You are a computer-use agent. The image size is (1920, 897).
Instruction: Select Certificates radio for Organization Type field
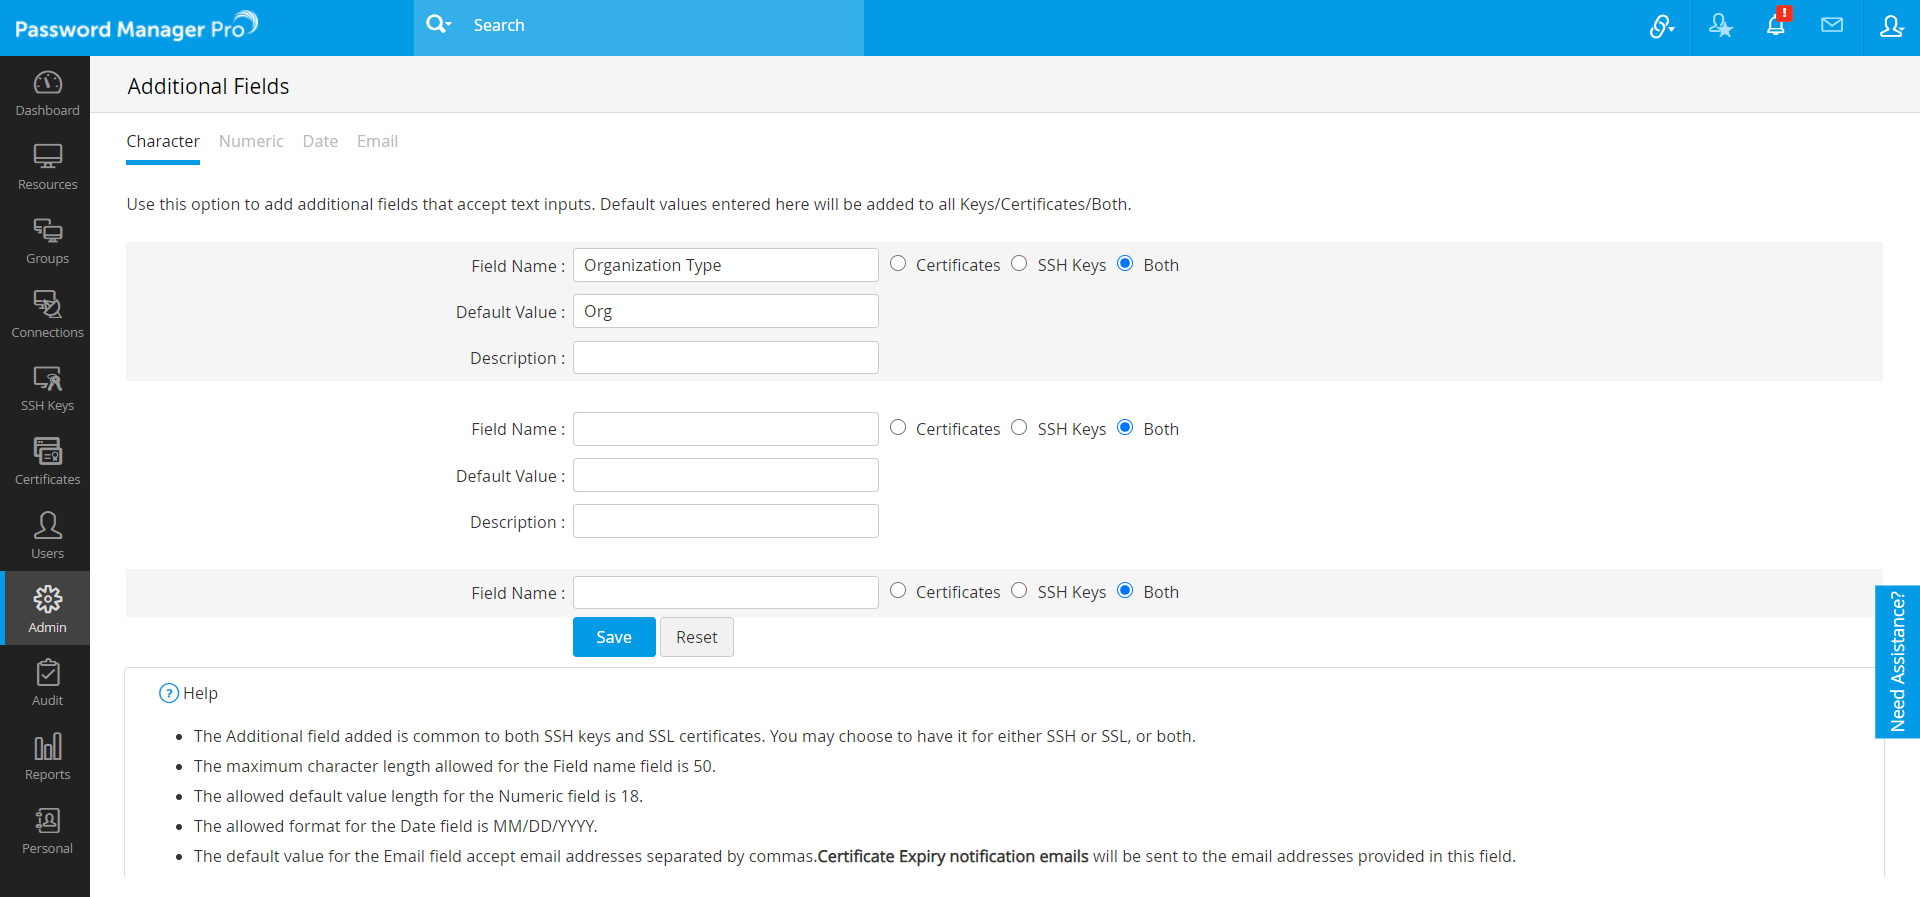click(x=898, y=264)
